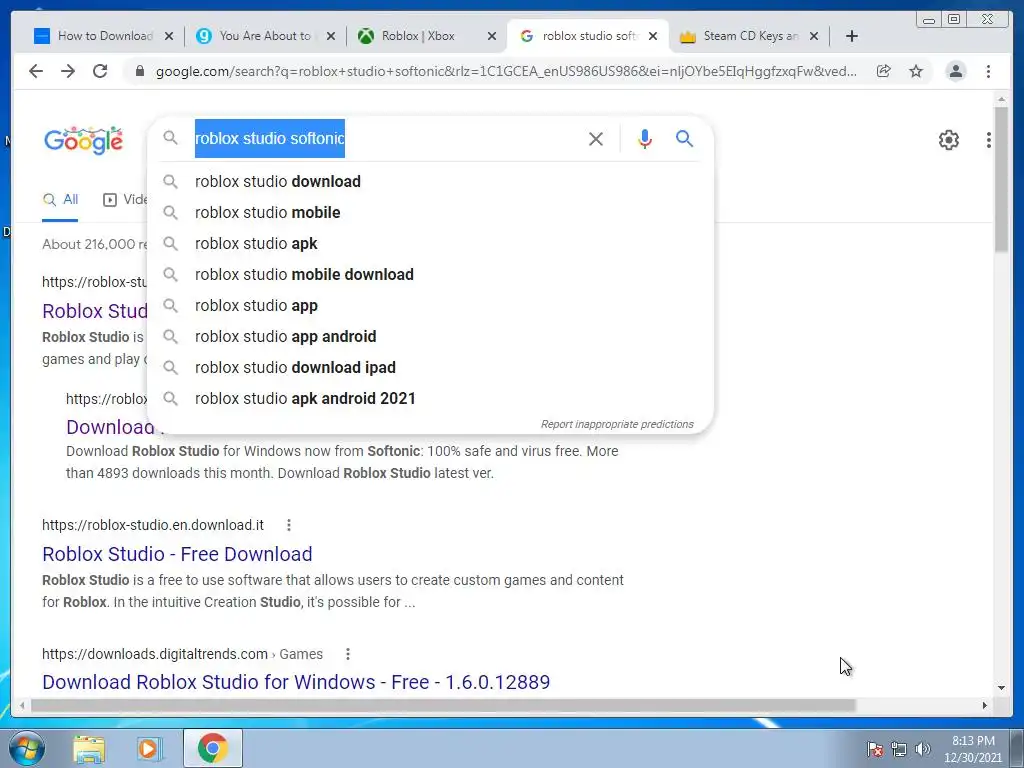Viewport: 1024px width, 768px height.
Task: Start voice search with the microphone
Action: click(x=645, y=138)
